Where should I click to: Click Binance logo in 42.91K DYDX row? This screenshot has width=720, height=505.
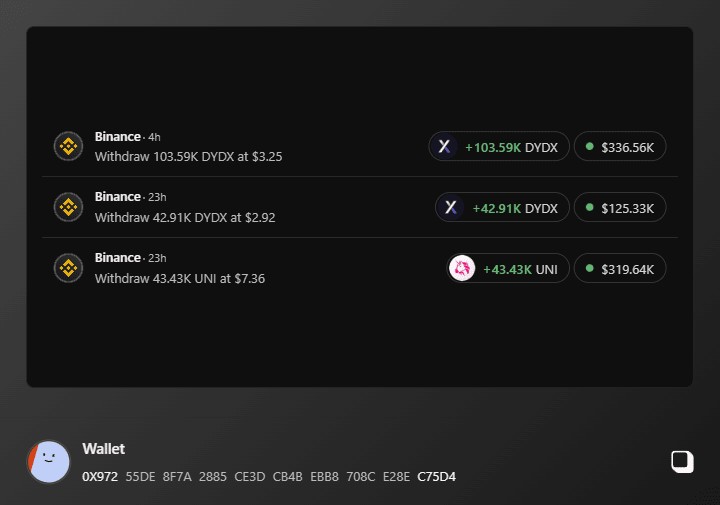tap(68, 207)
